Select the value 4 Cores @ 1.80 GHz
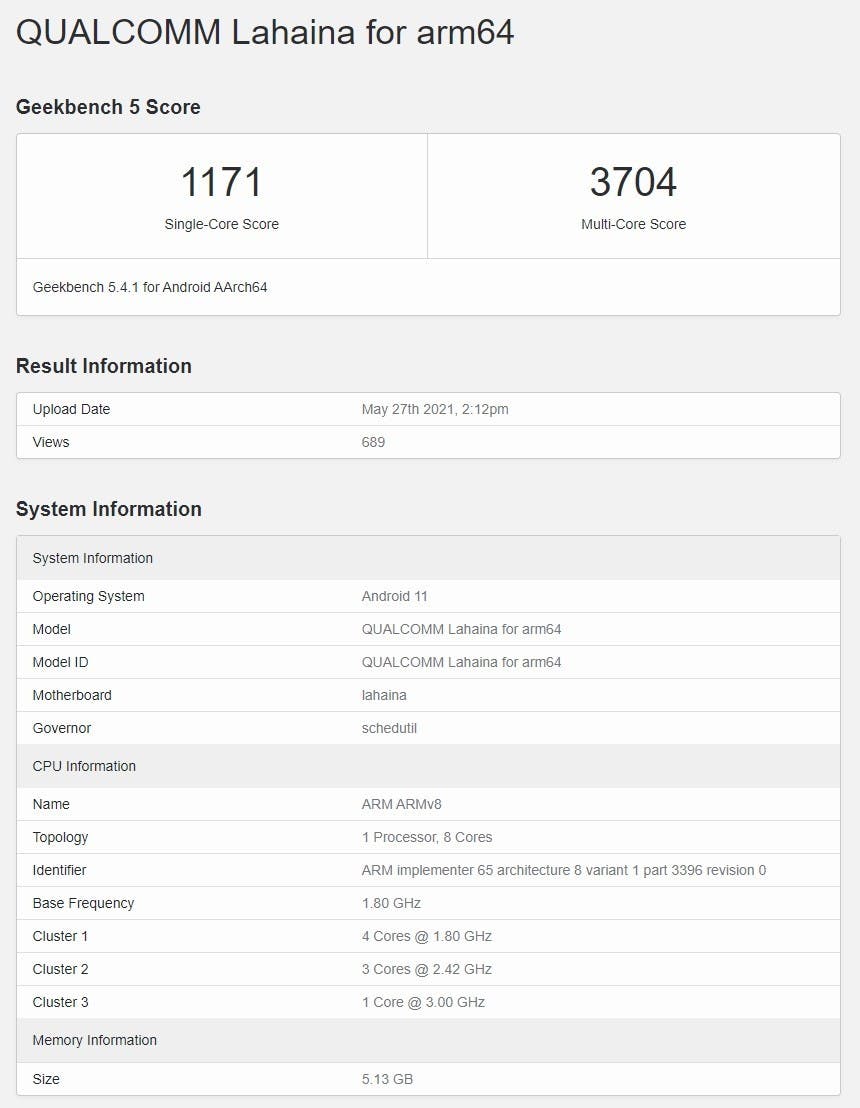The width and height of the screenshot is (860, 1108). coord(427,936)
